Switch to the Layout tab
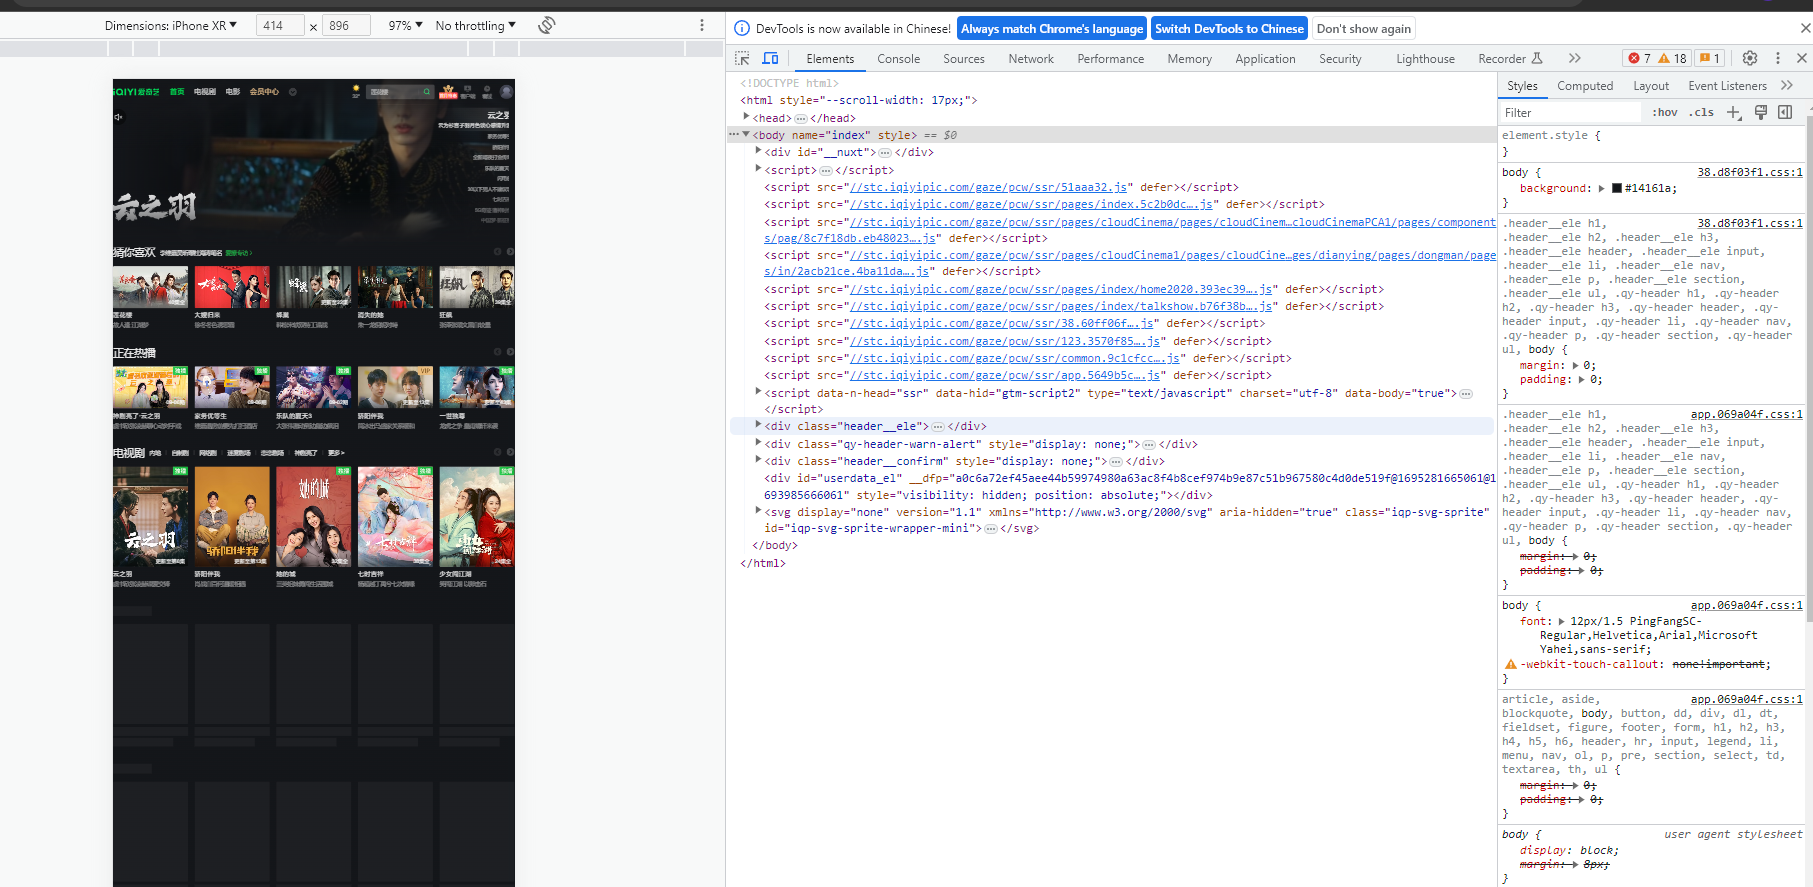The height and width of the screenshot is (887, 1813). pos(1651,86)
